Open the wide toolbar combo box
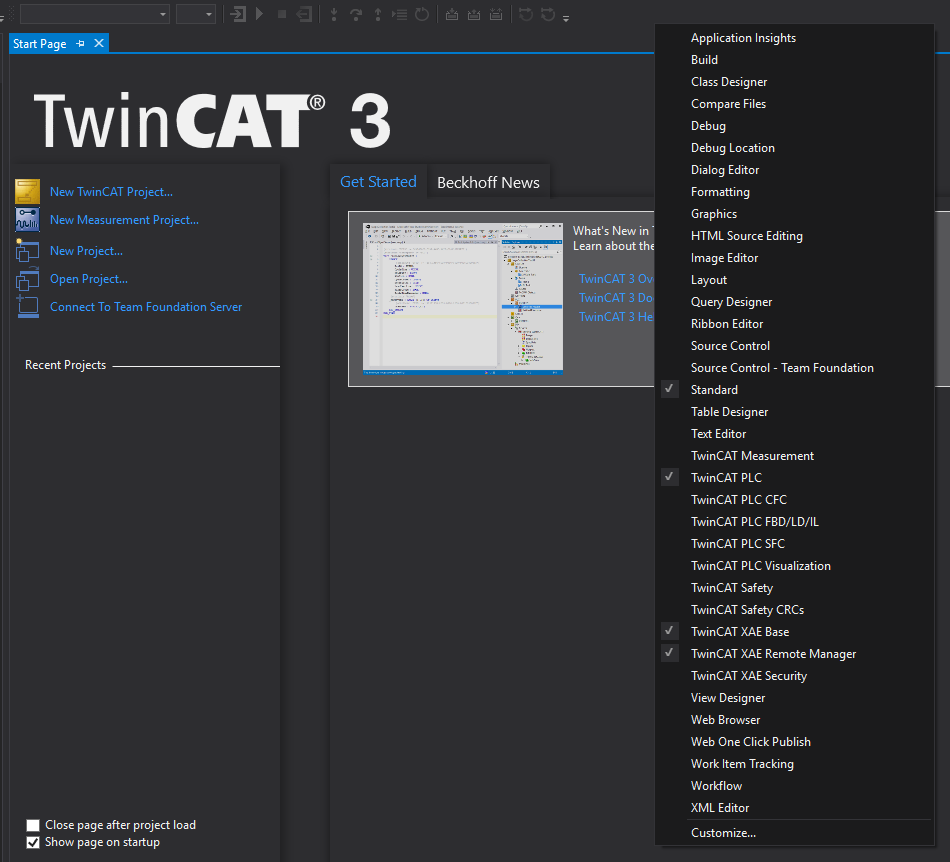Viewport: 950px width, 862px height. [x=95, y=14]
